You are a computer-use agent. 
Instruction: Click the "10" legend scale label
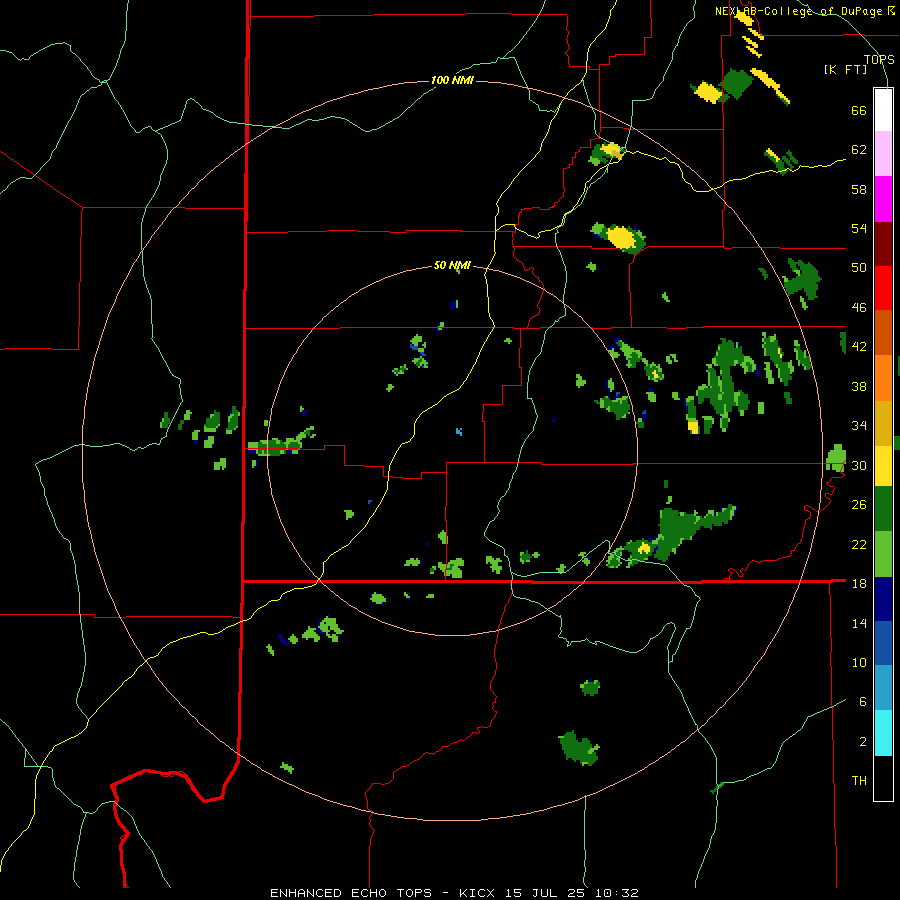pos(859,663)
